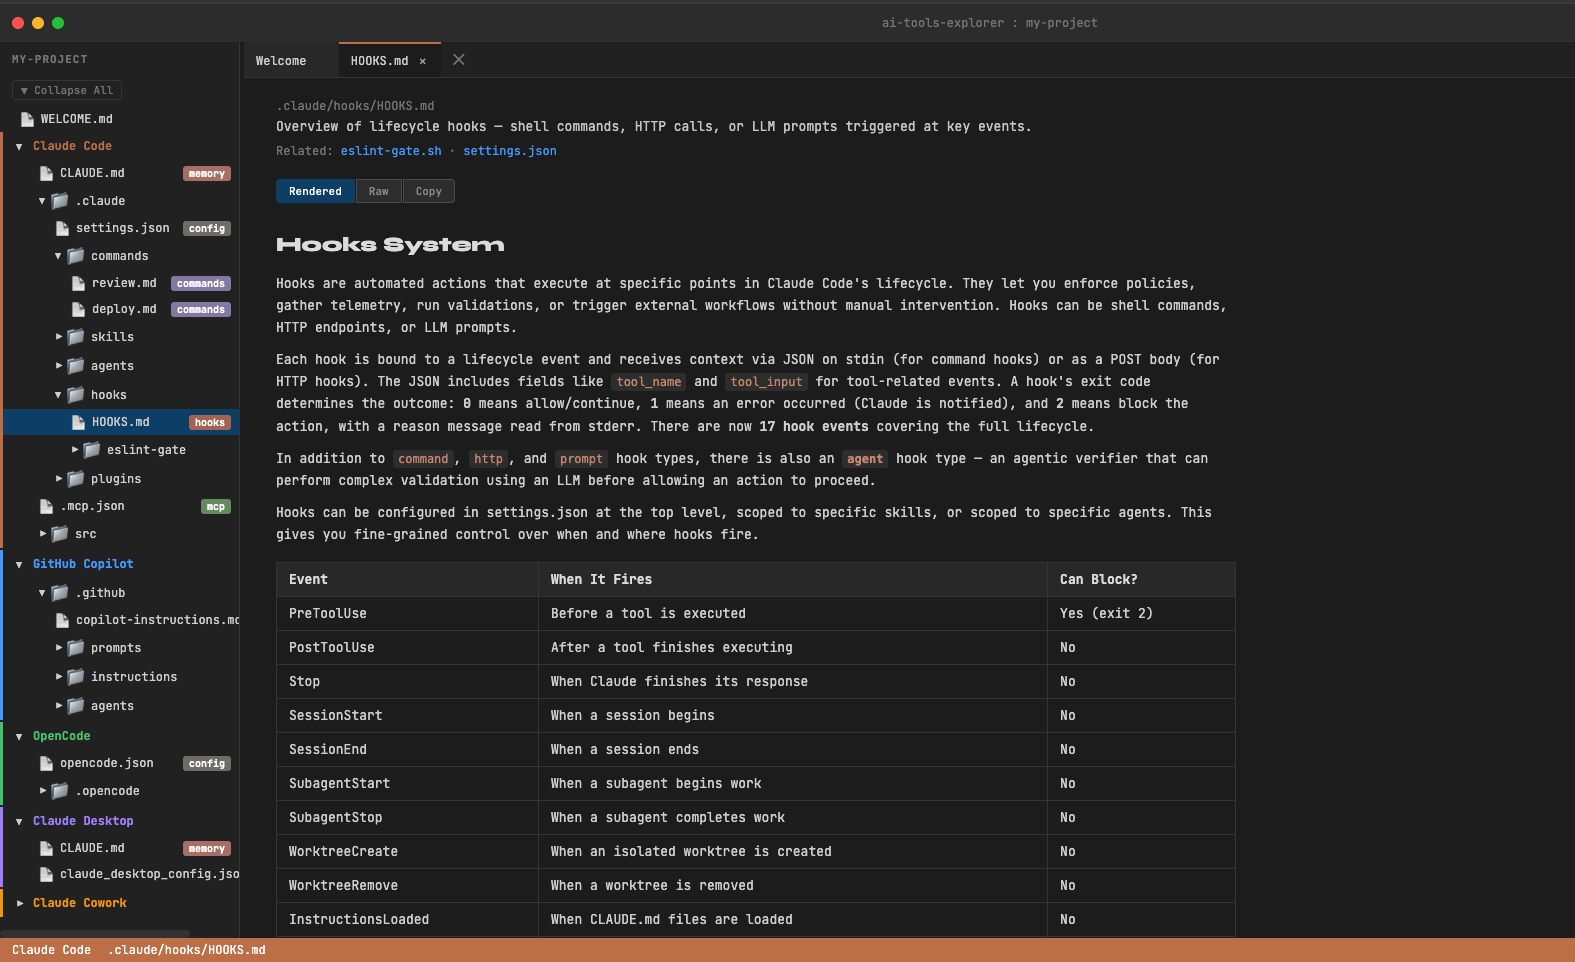Click the plugins folder icon
The image size is (1575, 962).
(x=76, y=479)
